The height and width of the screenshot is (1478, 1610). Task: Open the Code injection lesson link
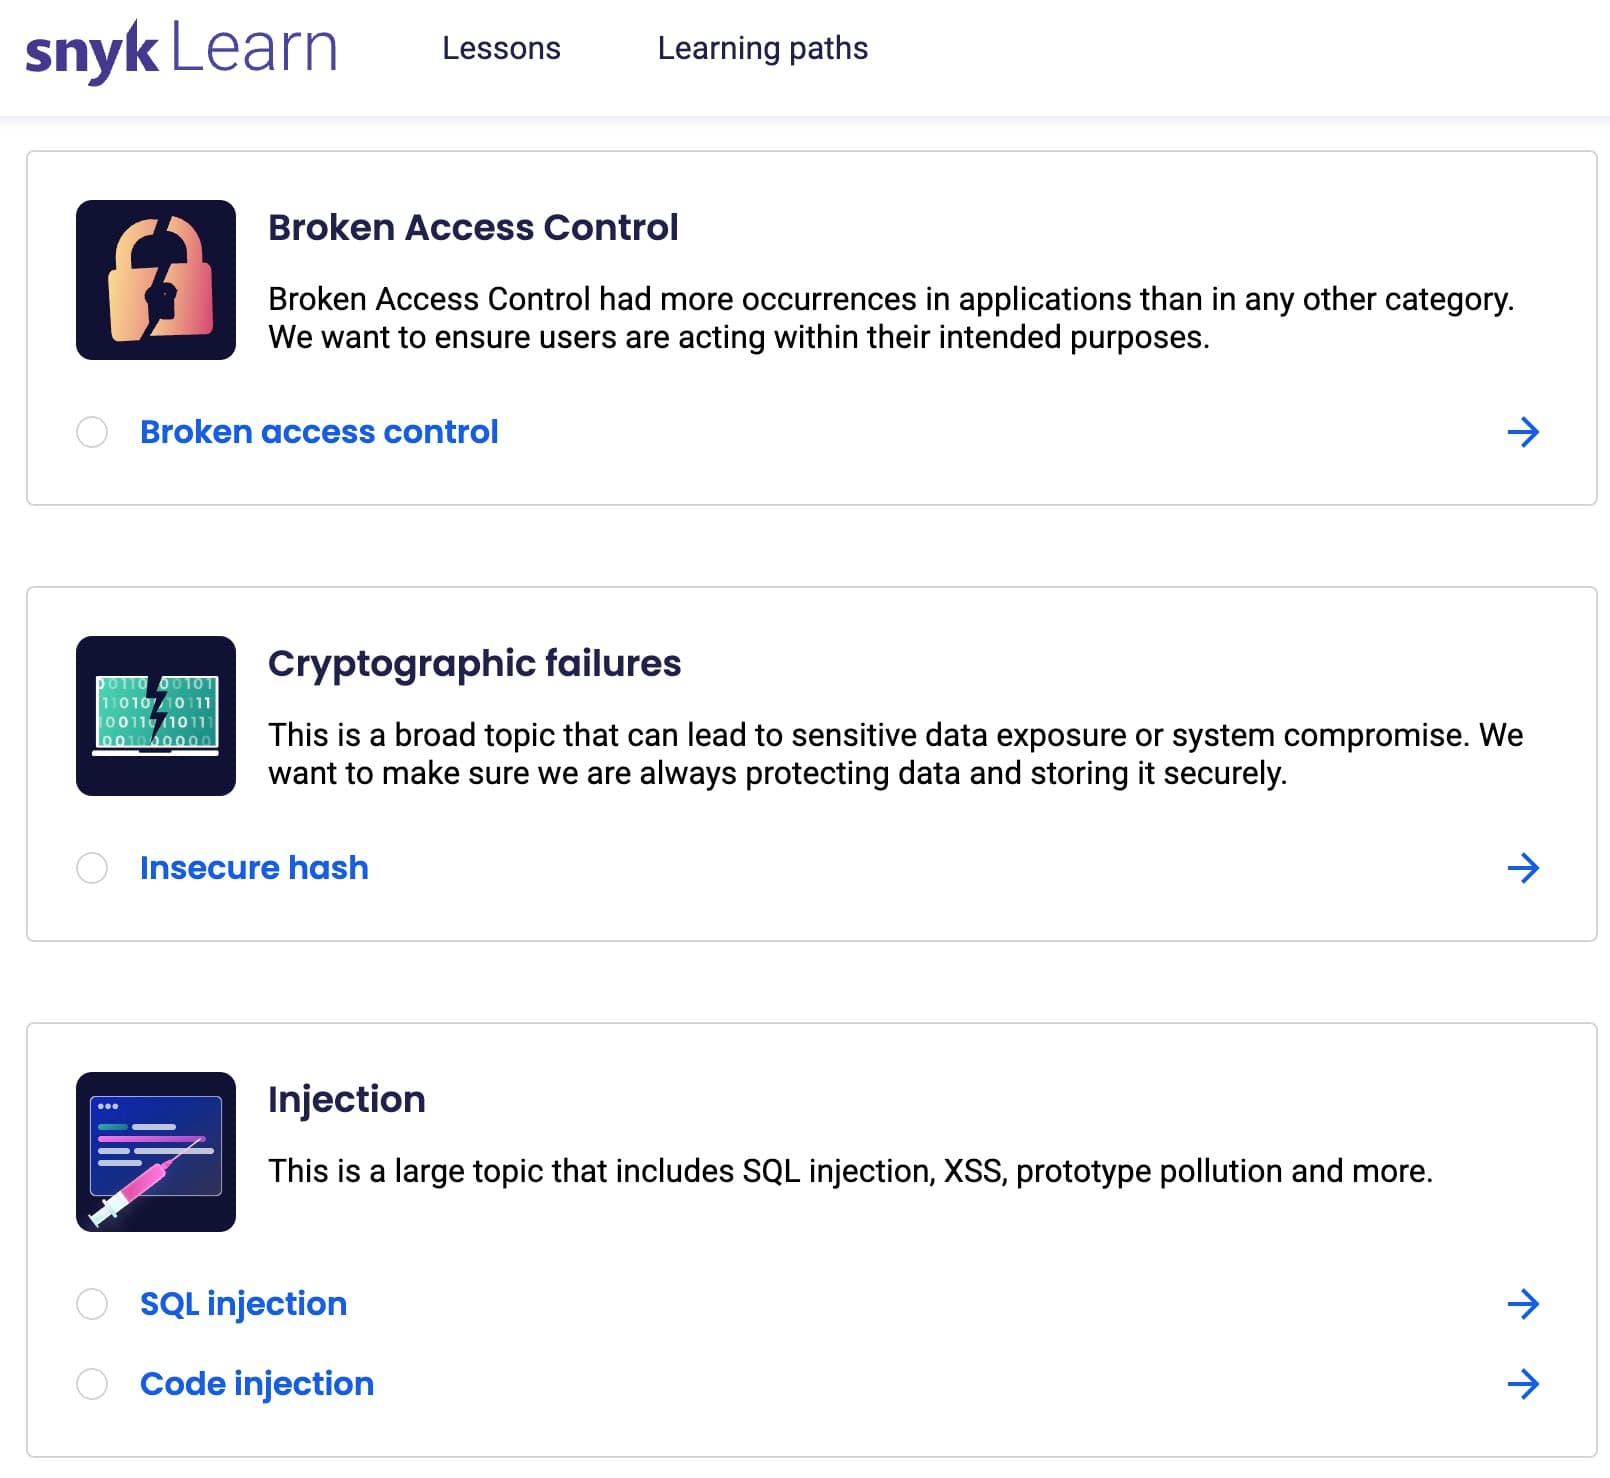point(257,1384)
